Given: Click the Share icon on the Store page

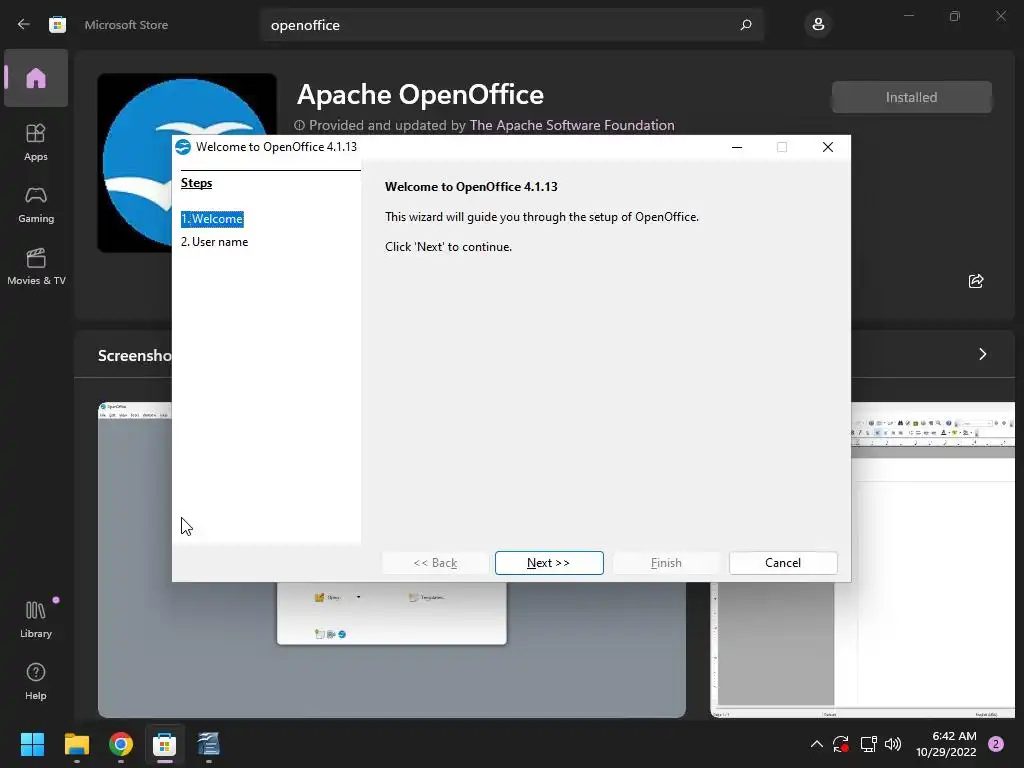Looking at the screenshot, I should point(976,281).
